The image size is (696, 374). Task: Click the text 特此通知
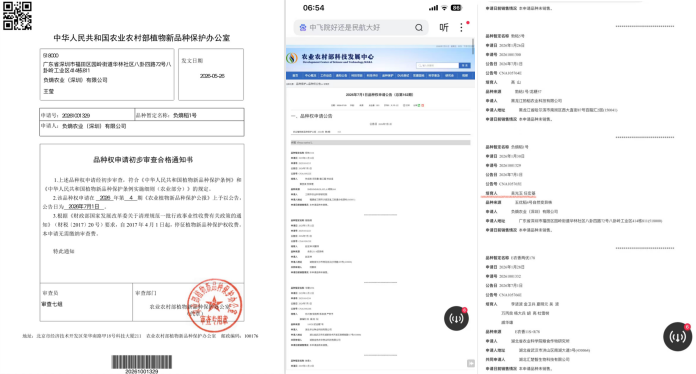coord(63,251)
